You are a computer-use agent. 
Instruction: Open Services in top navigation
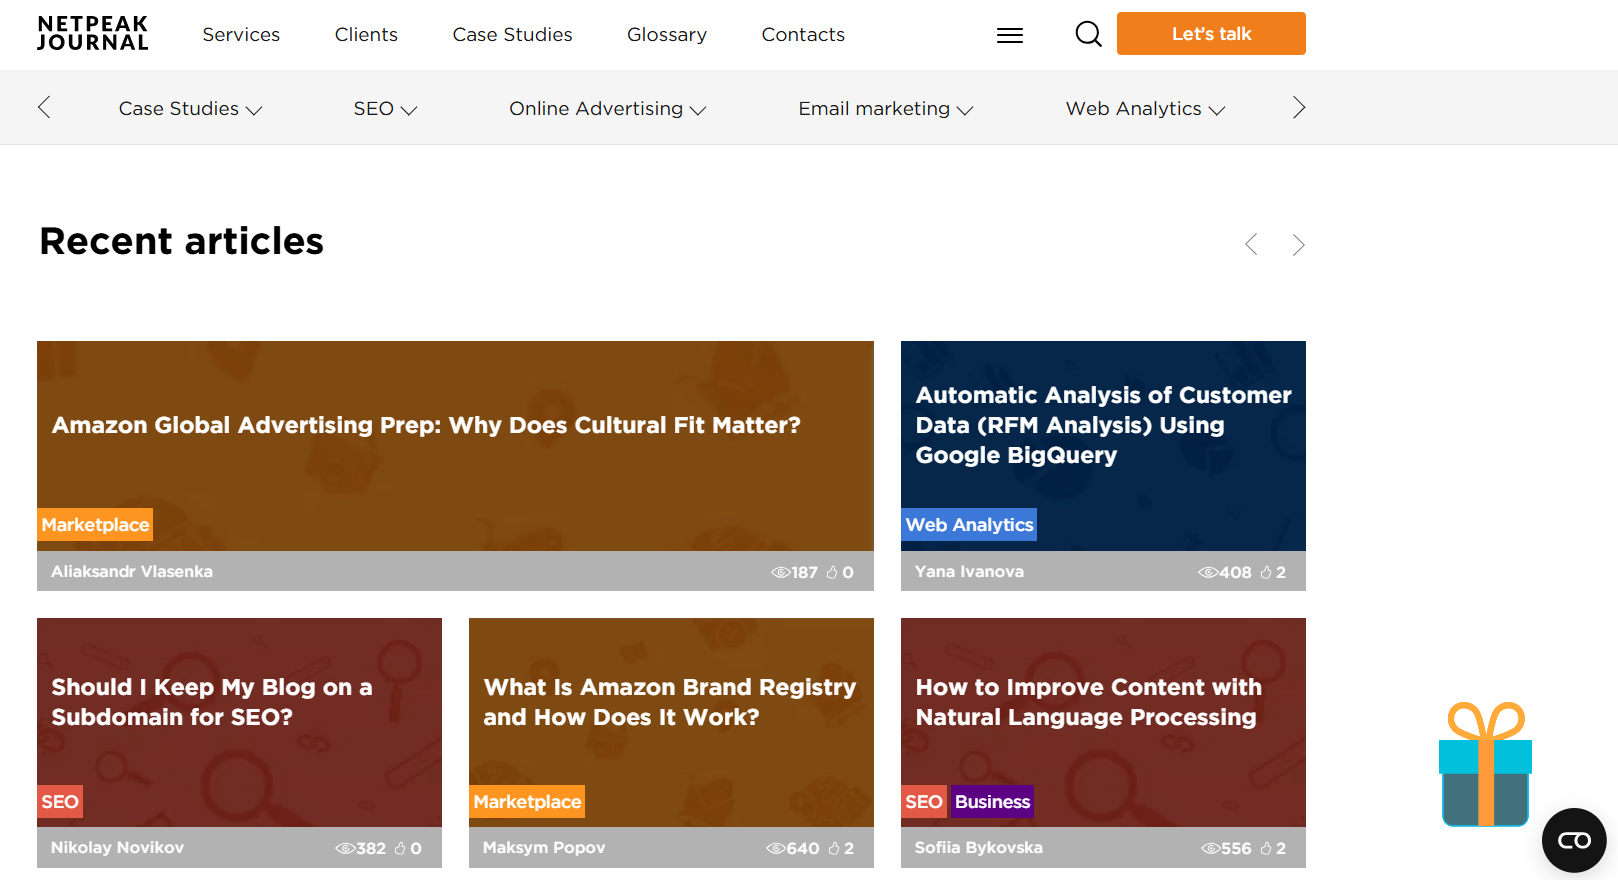pyautogui.click(x=241, y=34)
